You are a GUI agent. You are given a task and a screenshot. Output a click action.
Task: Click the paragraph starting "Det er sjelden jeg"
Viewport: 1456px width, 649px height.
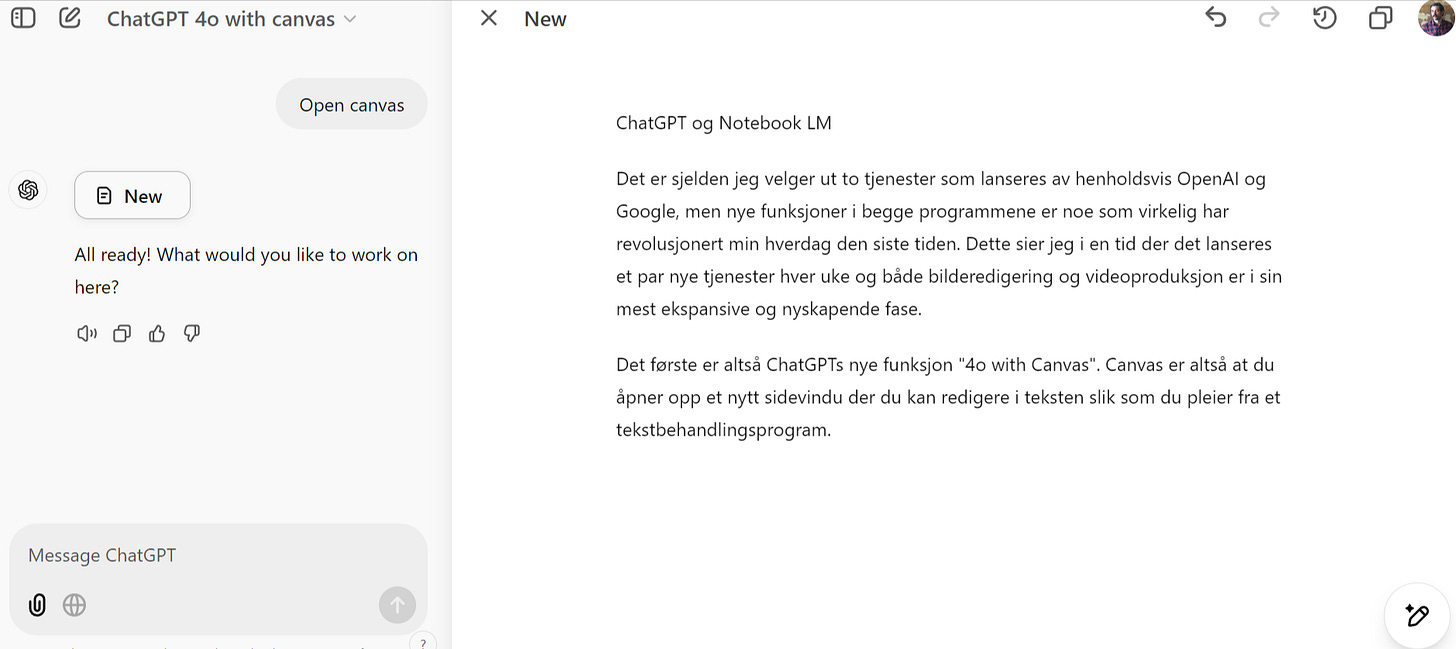[x=949, y=244]
